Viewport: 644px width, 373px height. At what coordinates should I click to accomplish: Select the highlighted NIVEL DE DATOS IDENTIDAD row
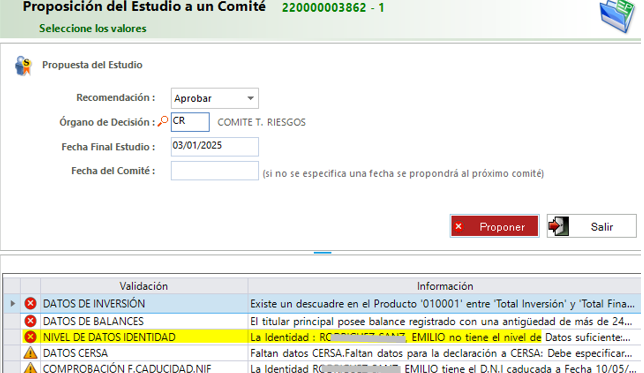point(322,337)
